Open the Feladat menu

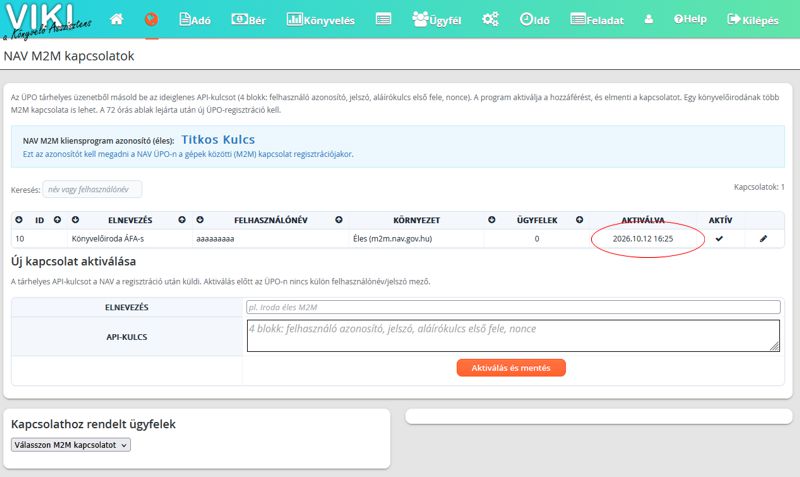pyautogui.click(x=597, y=20)
